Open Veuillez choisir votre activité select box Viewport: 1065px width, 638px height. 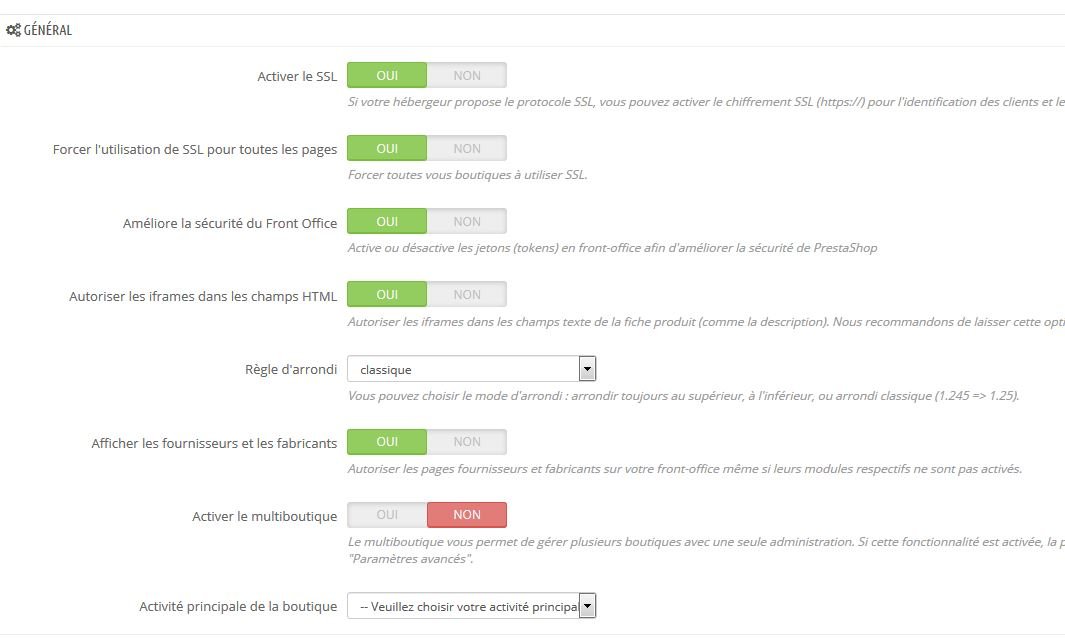(x=471, y=605)
